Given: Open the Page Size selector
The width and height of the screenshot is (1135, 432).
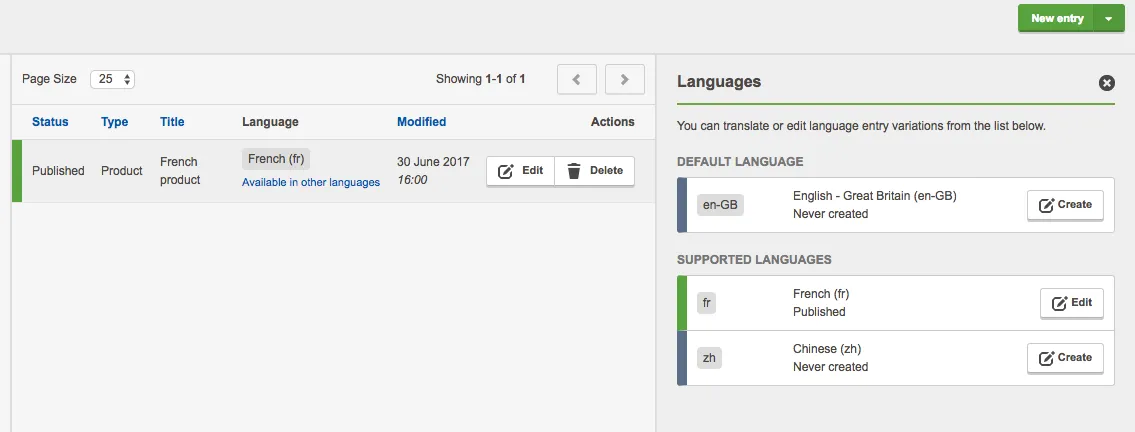Looking at the screenshot, I should point(113,79).
